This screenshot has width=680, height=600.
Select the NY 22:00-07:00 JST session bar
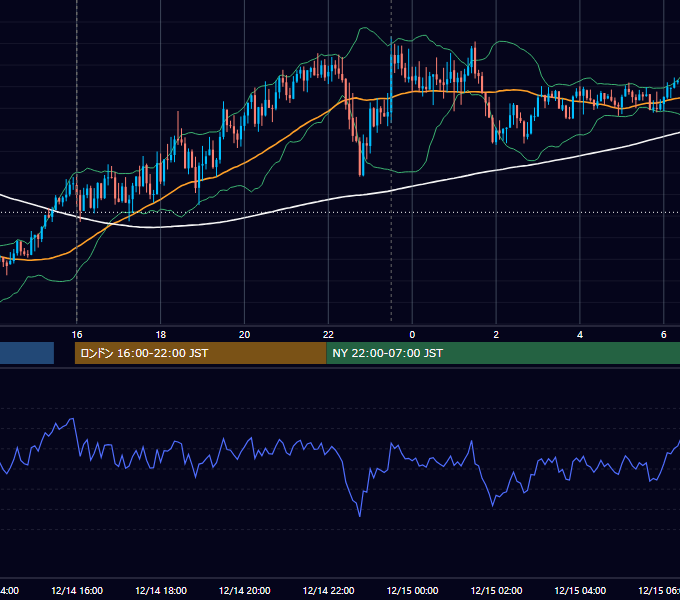pyautogui.click(x=503, y=353)
